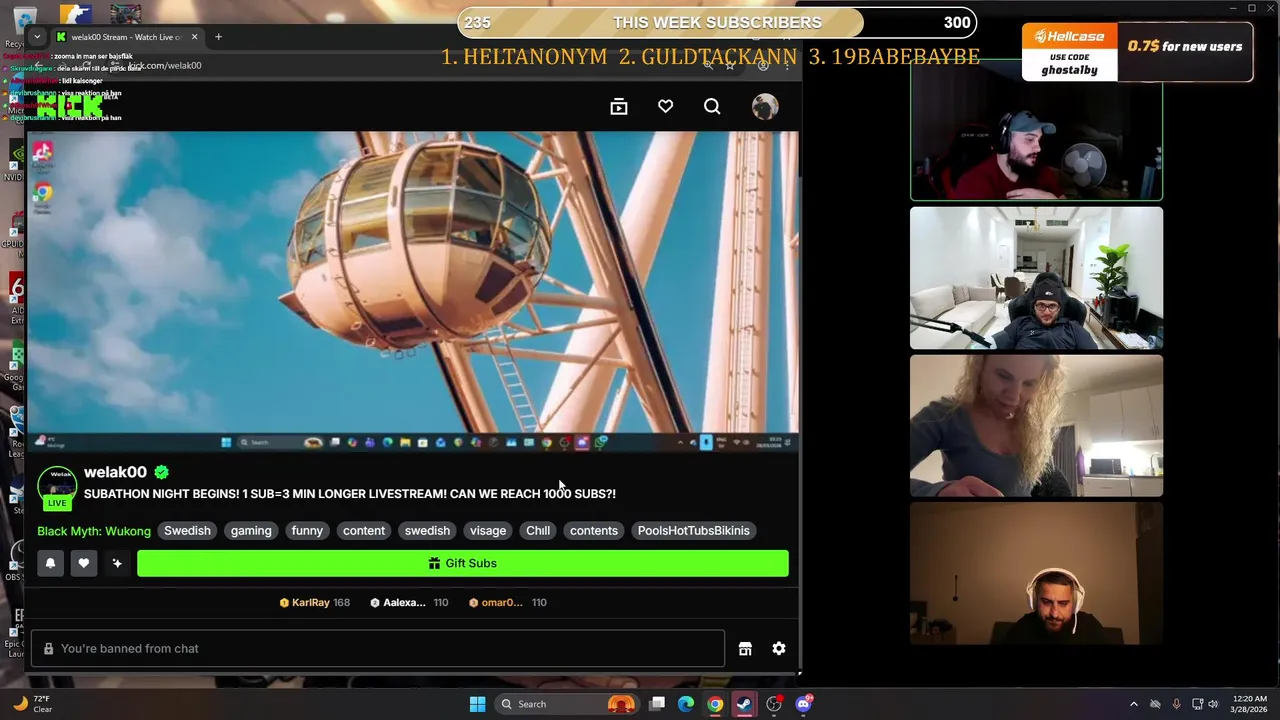Viewport: 1280px width, 720px height.
Task: Click the webcam of man with white headphones
Action: click(x=1036, y=574)
